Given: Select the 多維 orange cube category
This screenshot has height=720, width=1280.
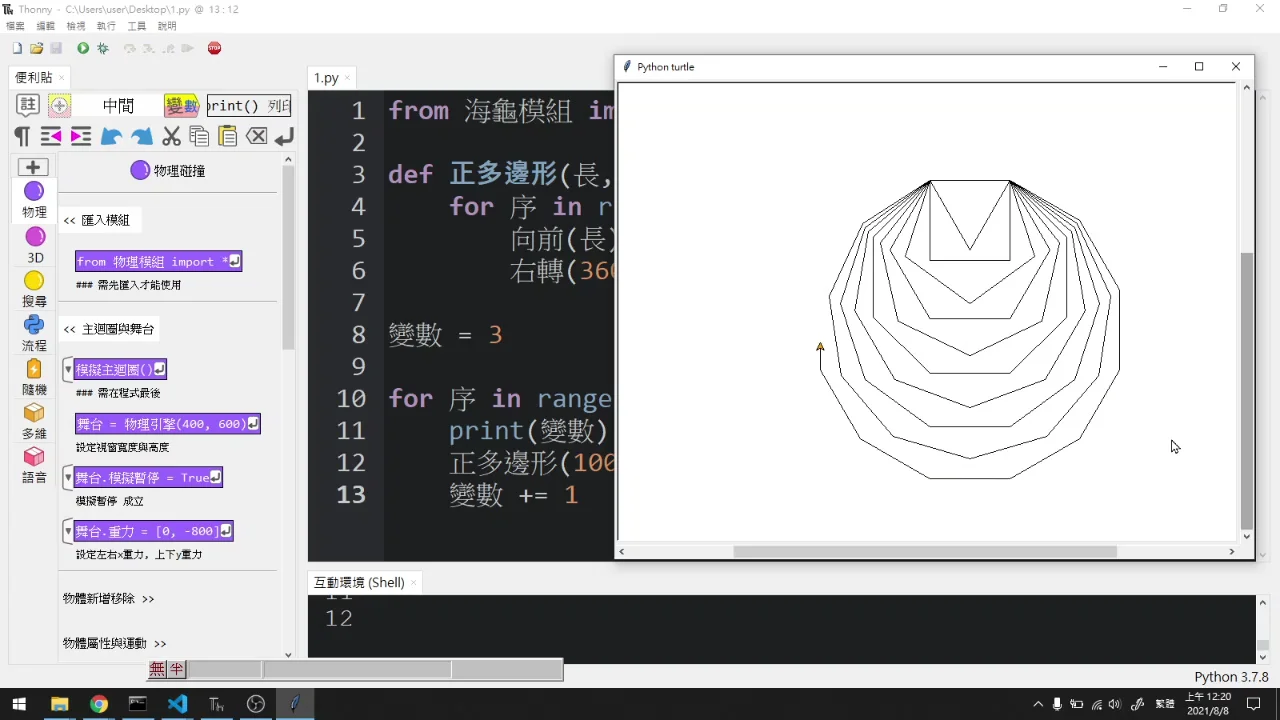Looking at the screenshot, I should [x=34, y=421].
